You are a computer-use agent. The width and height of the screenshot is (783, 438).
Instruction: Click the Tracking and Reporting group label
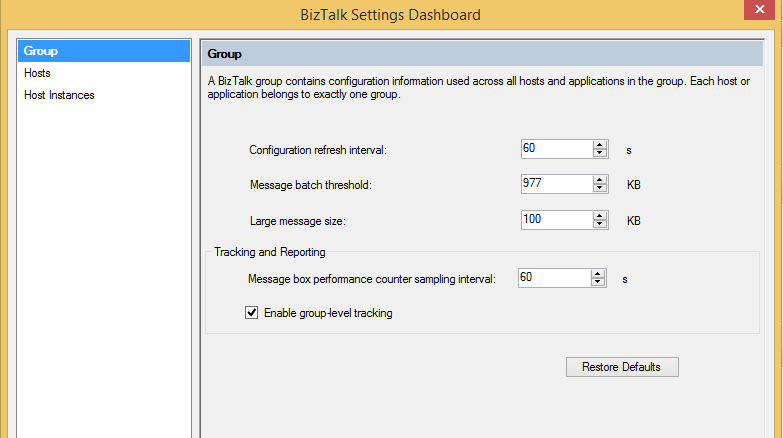coord(270,252)
